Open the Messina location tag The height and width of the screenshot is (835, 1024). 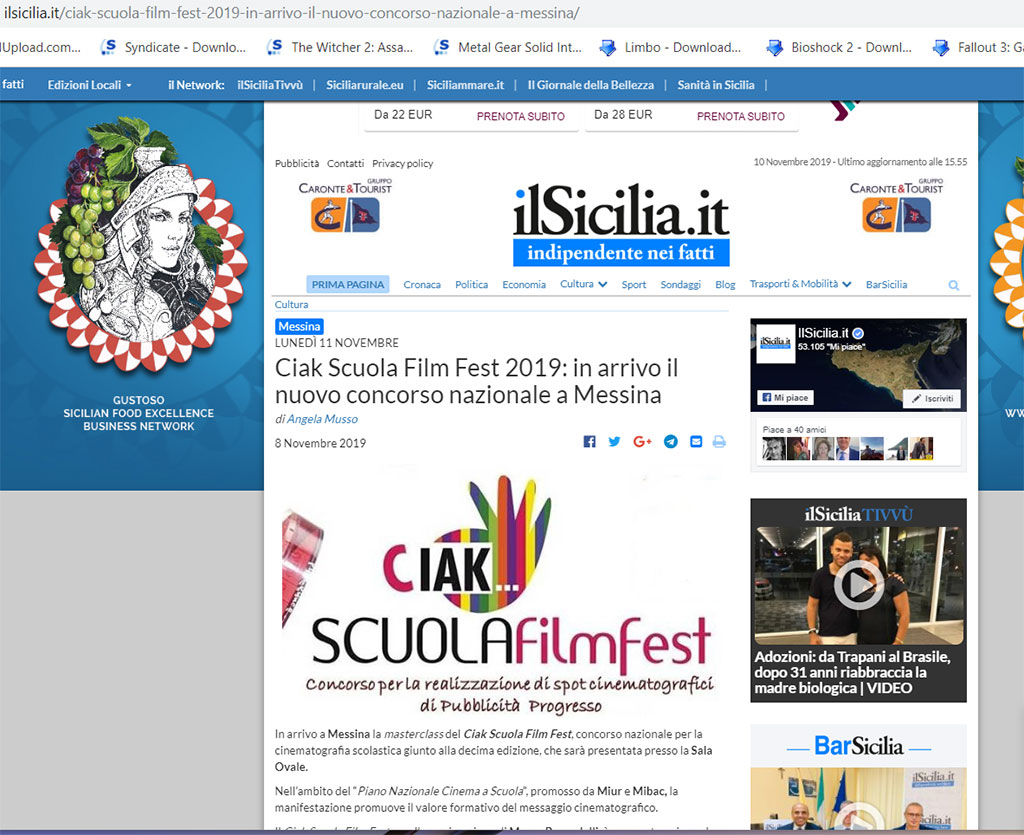(299, 326)
